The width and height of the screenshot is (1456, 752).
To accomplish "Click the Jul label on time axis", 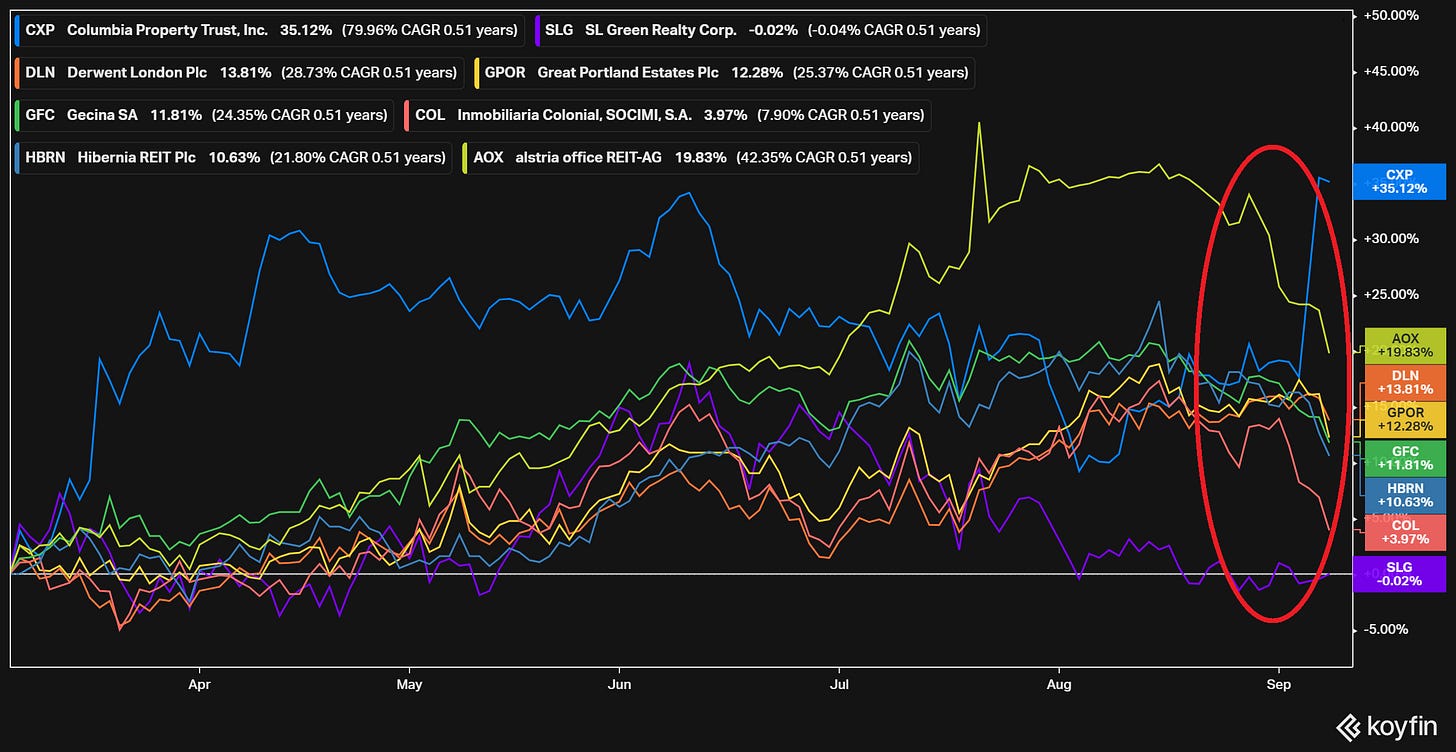I will 839,685.
